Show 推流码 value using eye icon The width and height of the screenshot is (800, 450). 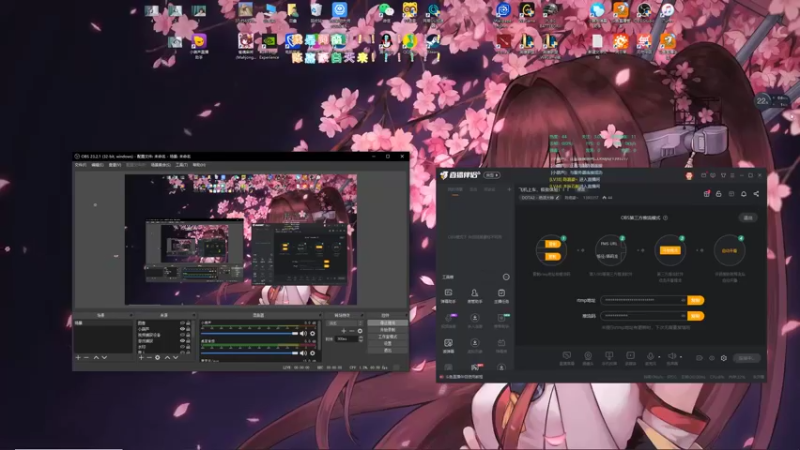pyautogui.click(x=683, y=316)
